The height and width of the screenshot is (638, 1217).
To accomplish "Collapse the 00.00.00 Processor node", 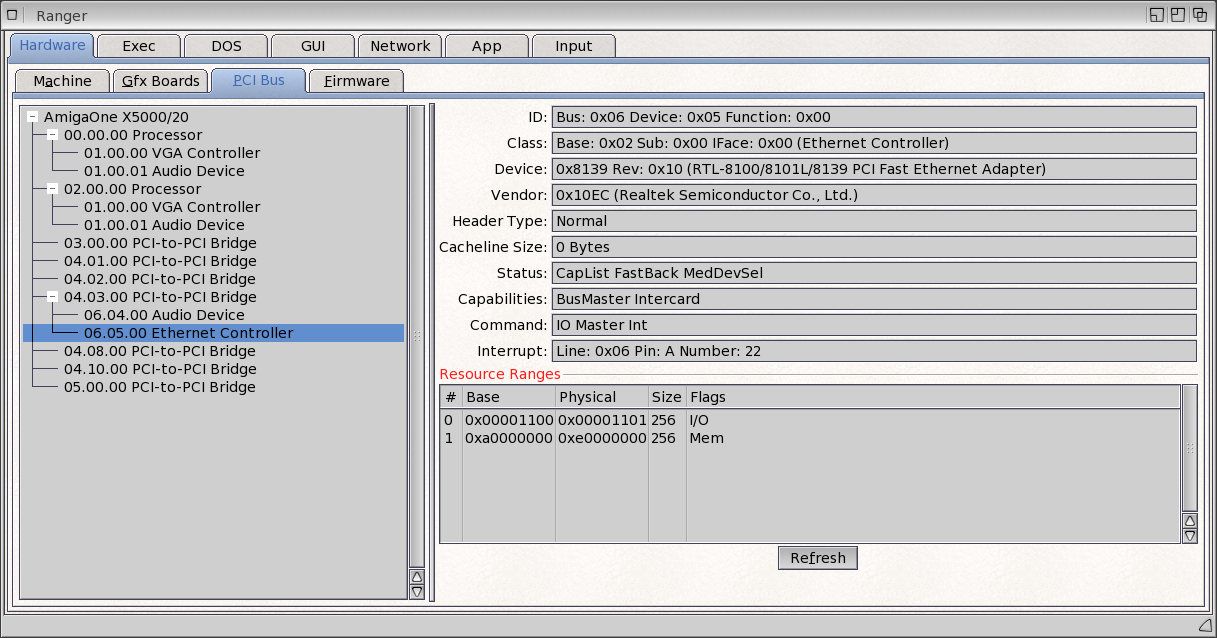I will [x=52, y=135].
